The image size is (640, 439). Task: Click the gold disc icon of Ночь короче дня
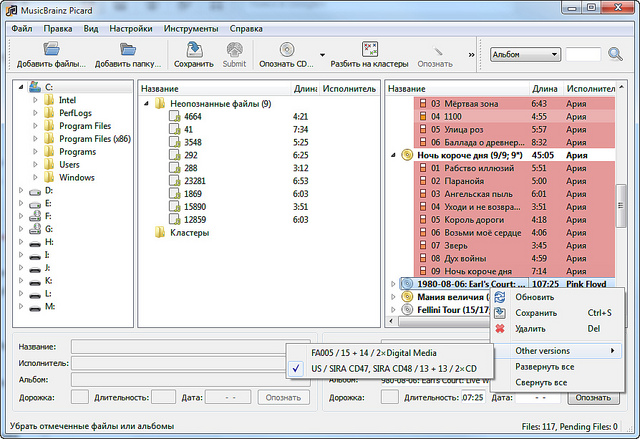(x=407, y=155)
